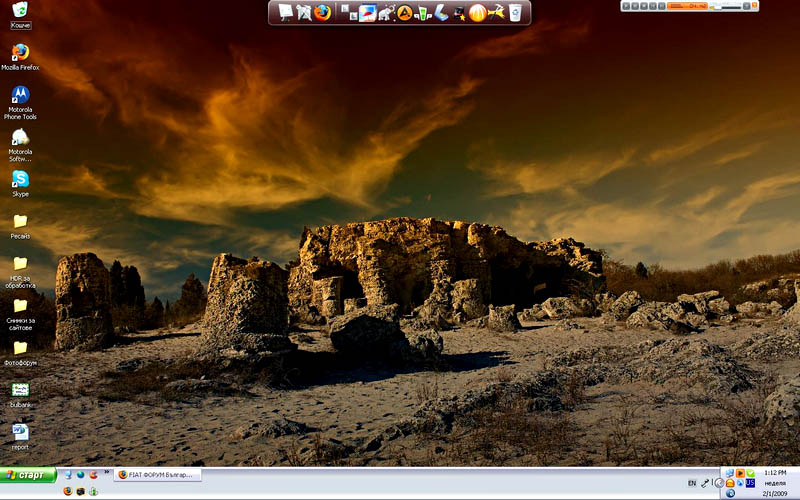The image size is (800, 500).
Task: Open the Start menu button
Action: (28, 475)
